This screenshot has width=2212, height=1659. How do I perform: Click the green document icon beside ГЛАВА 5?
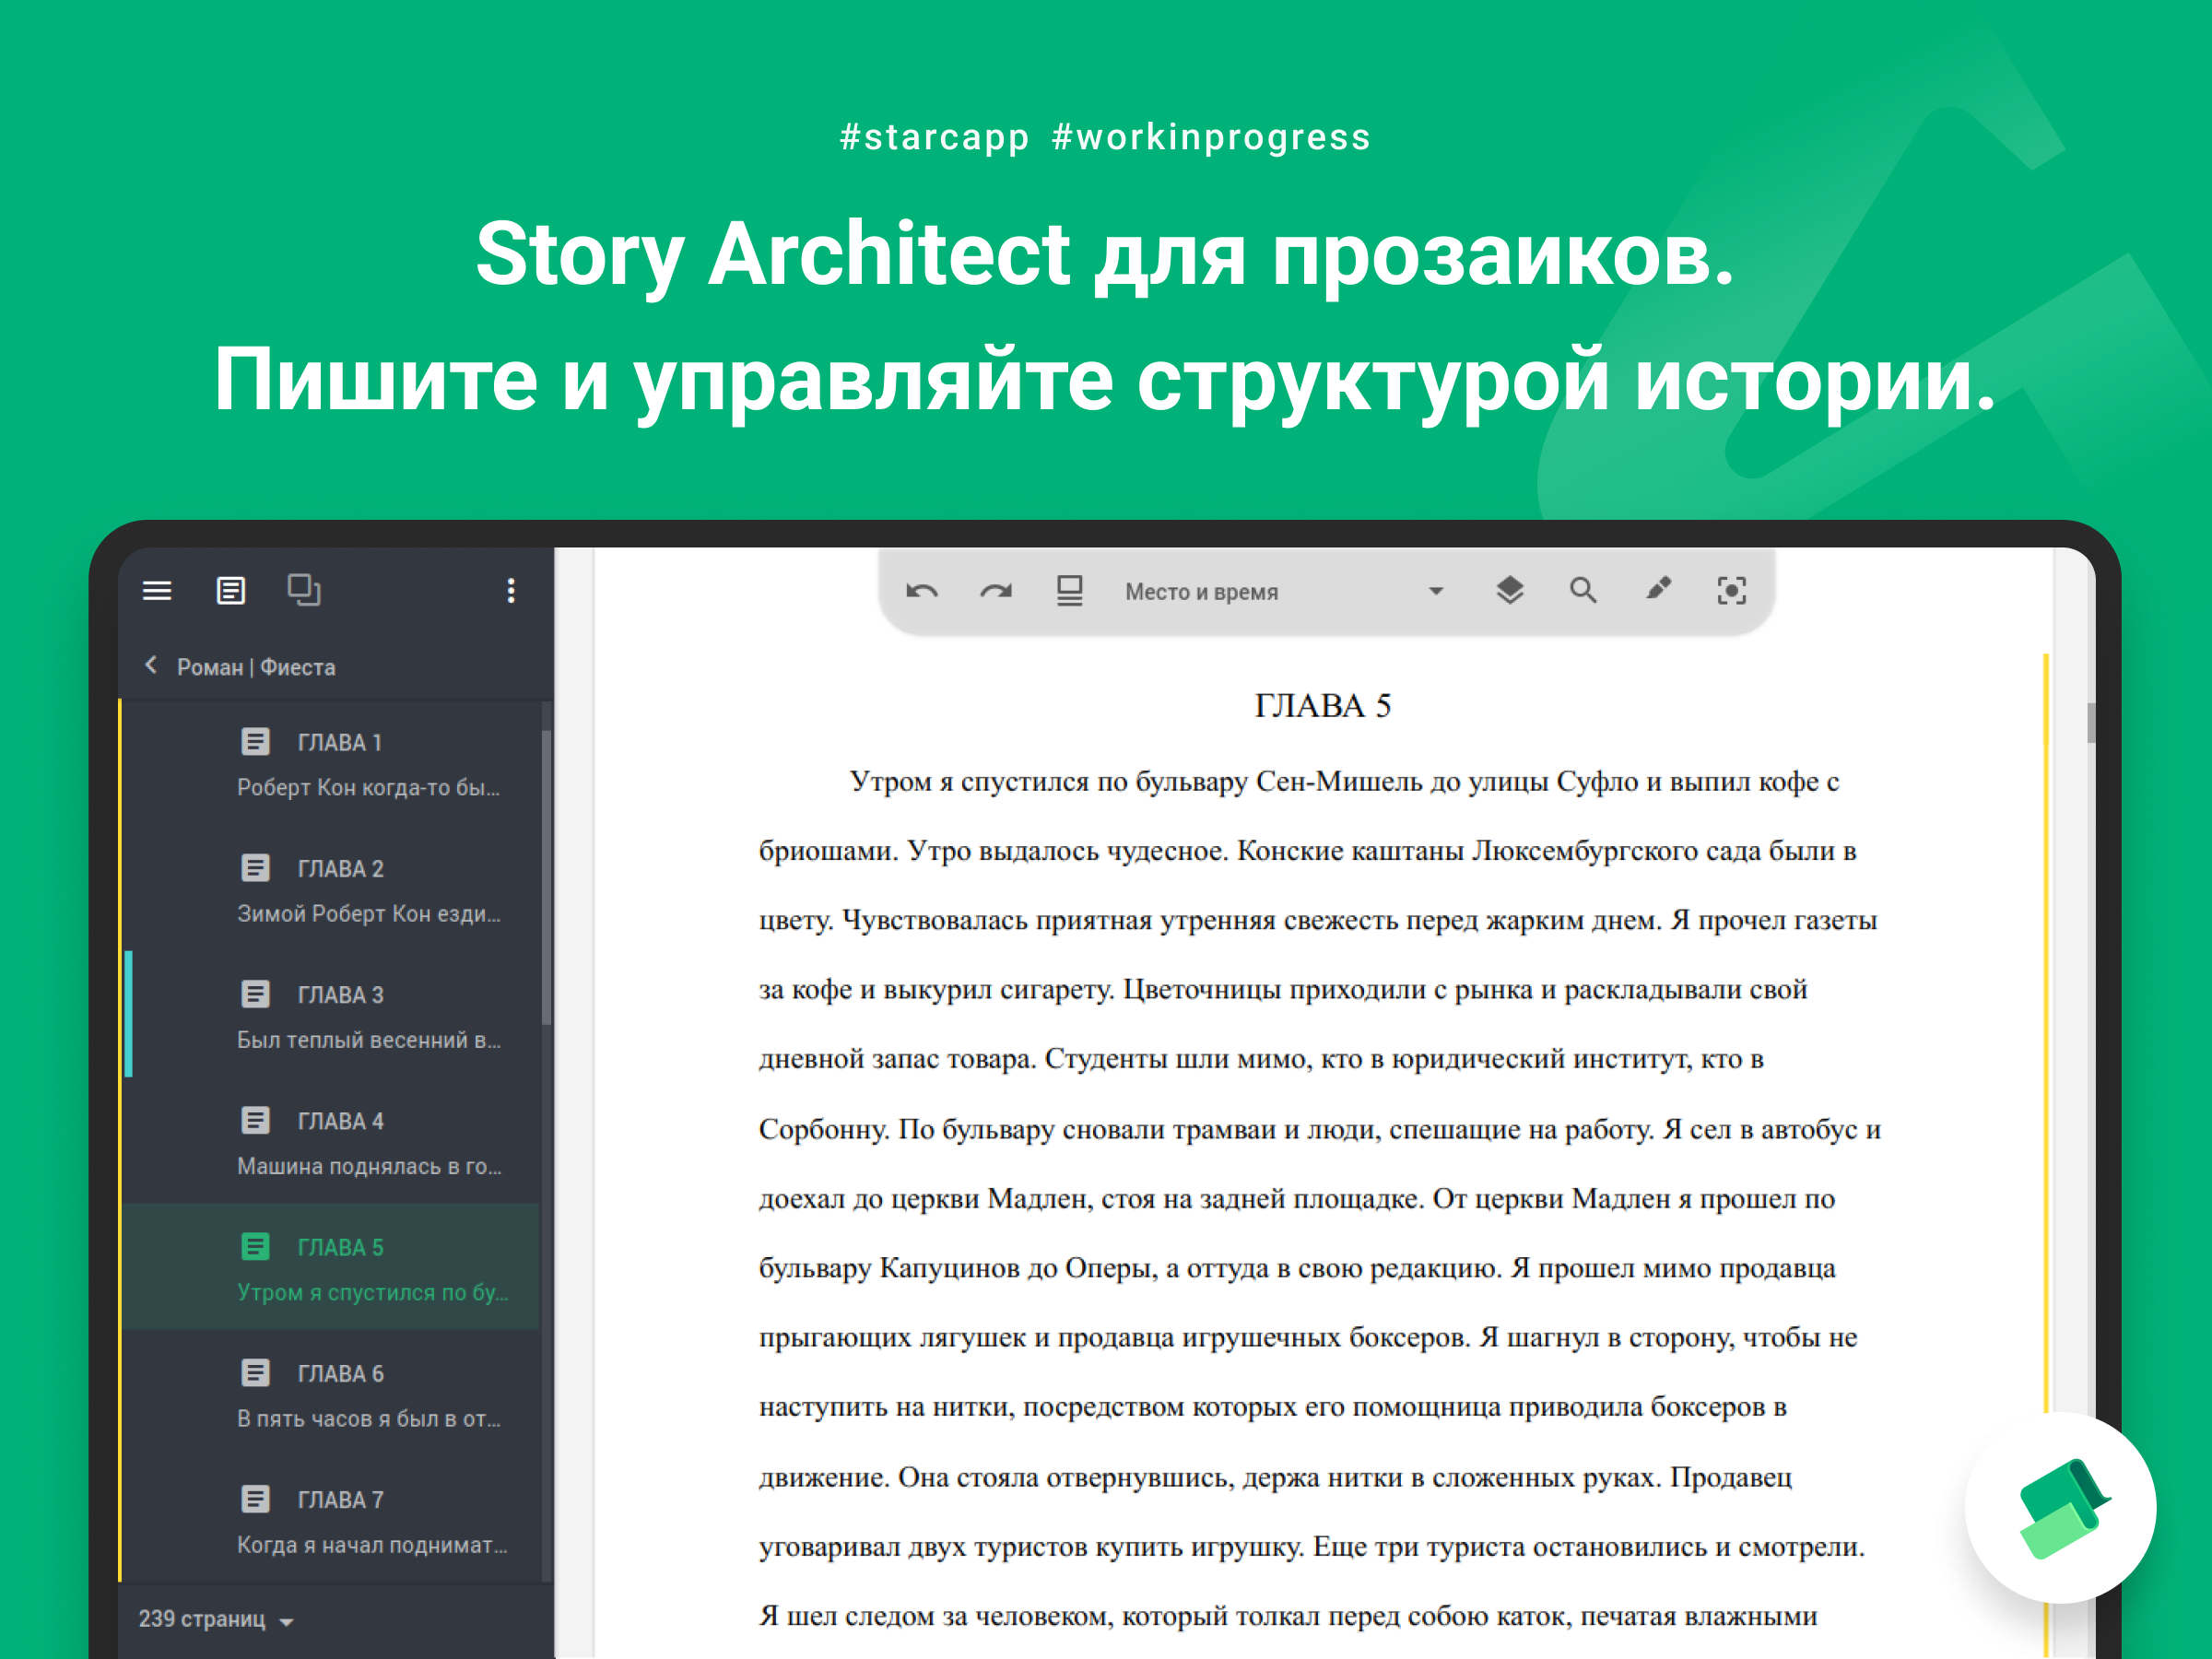click(255, 1247)
